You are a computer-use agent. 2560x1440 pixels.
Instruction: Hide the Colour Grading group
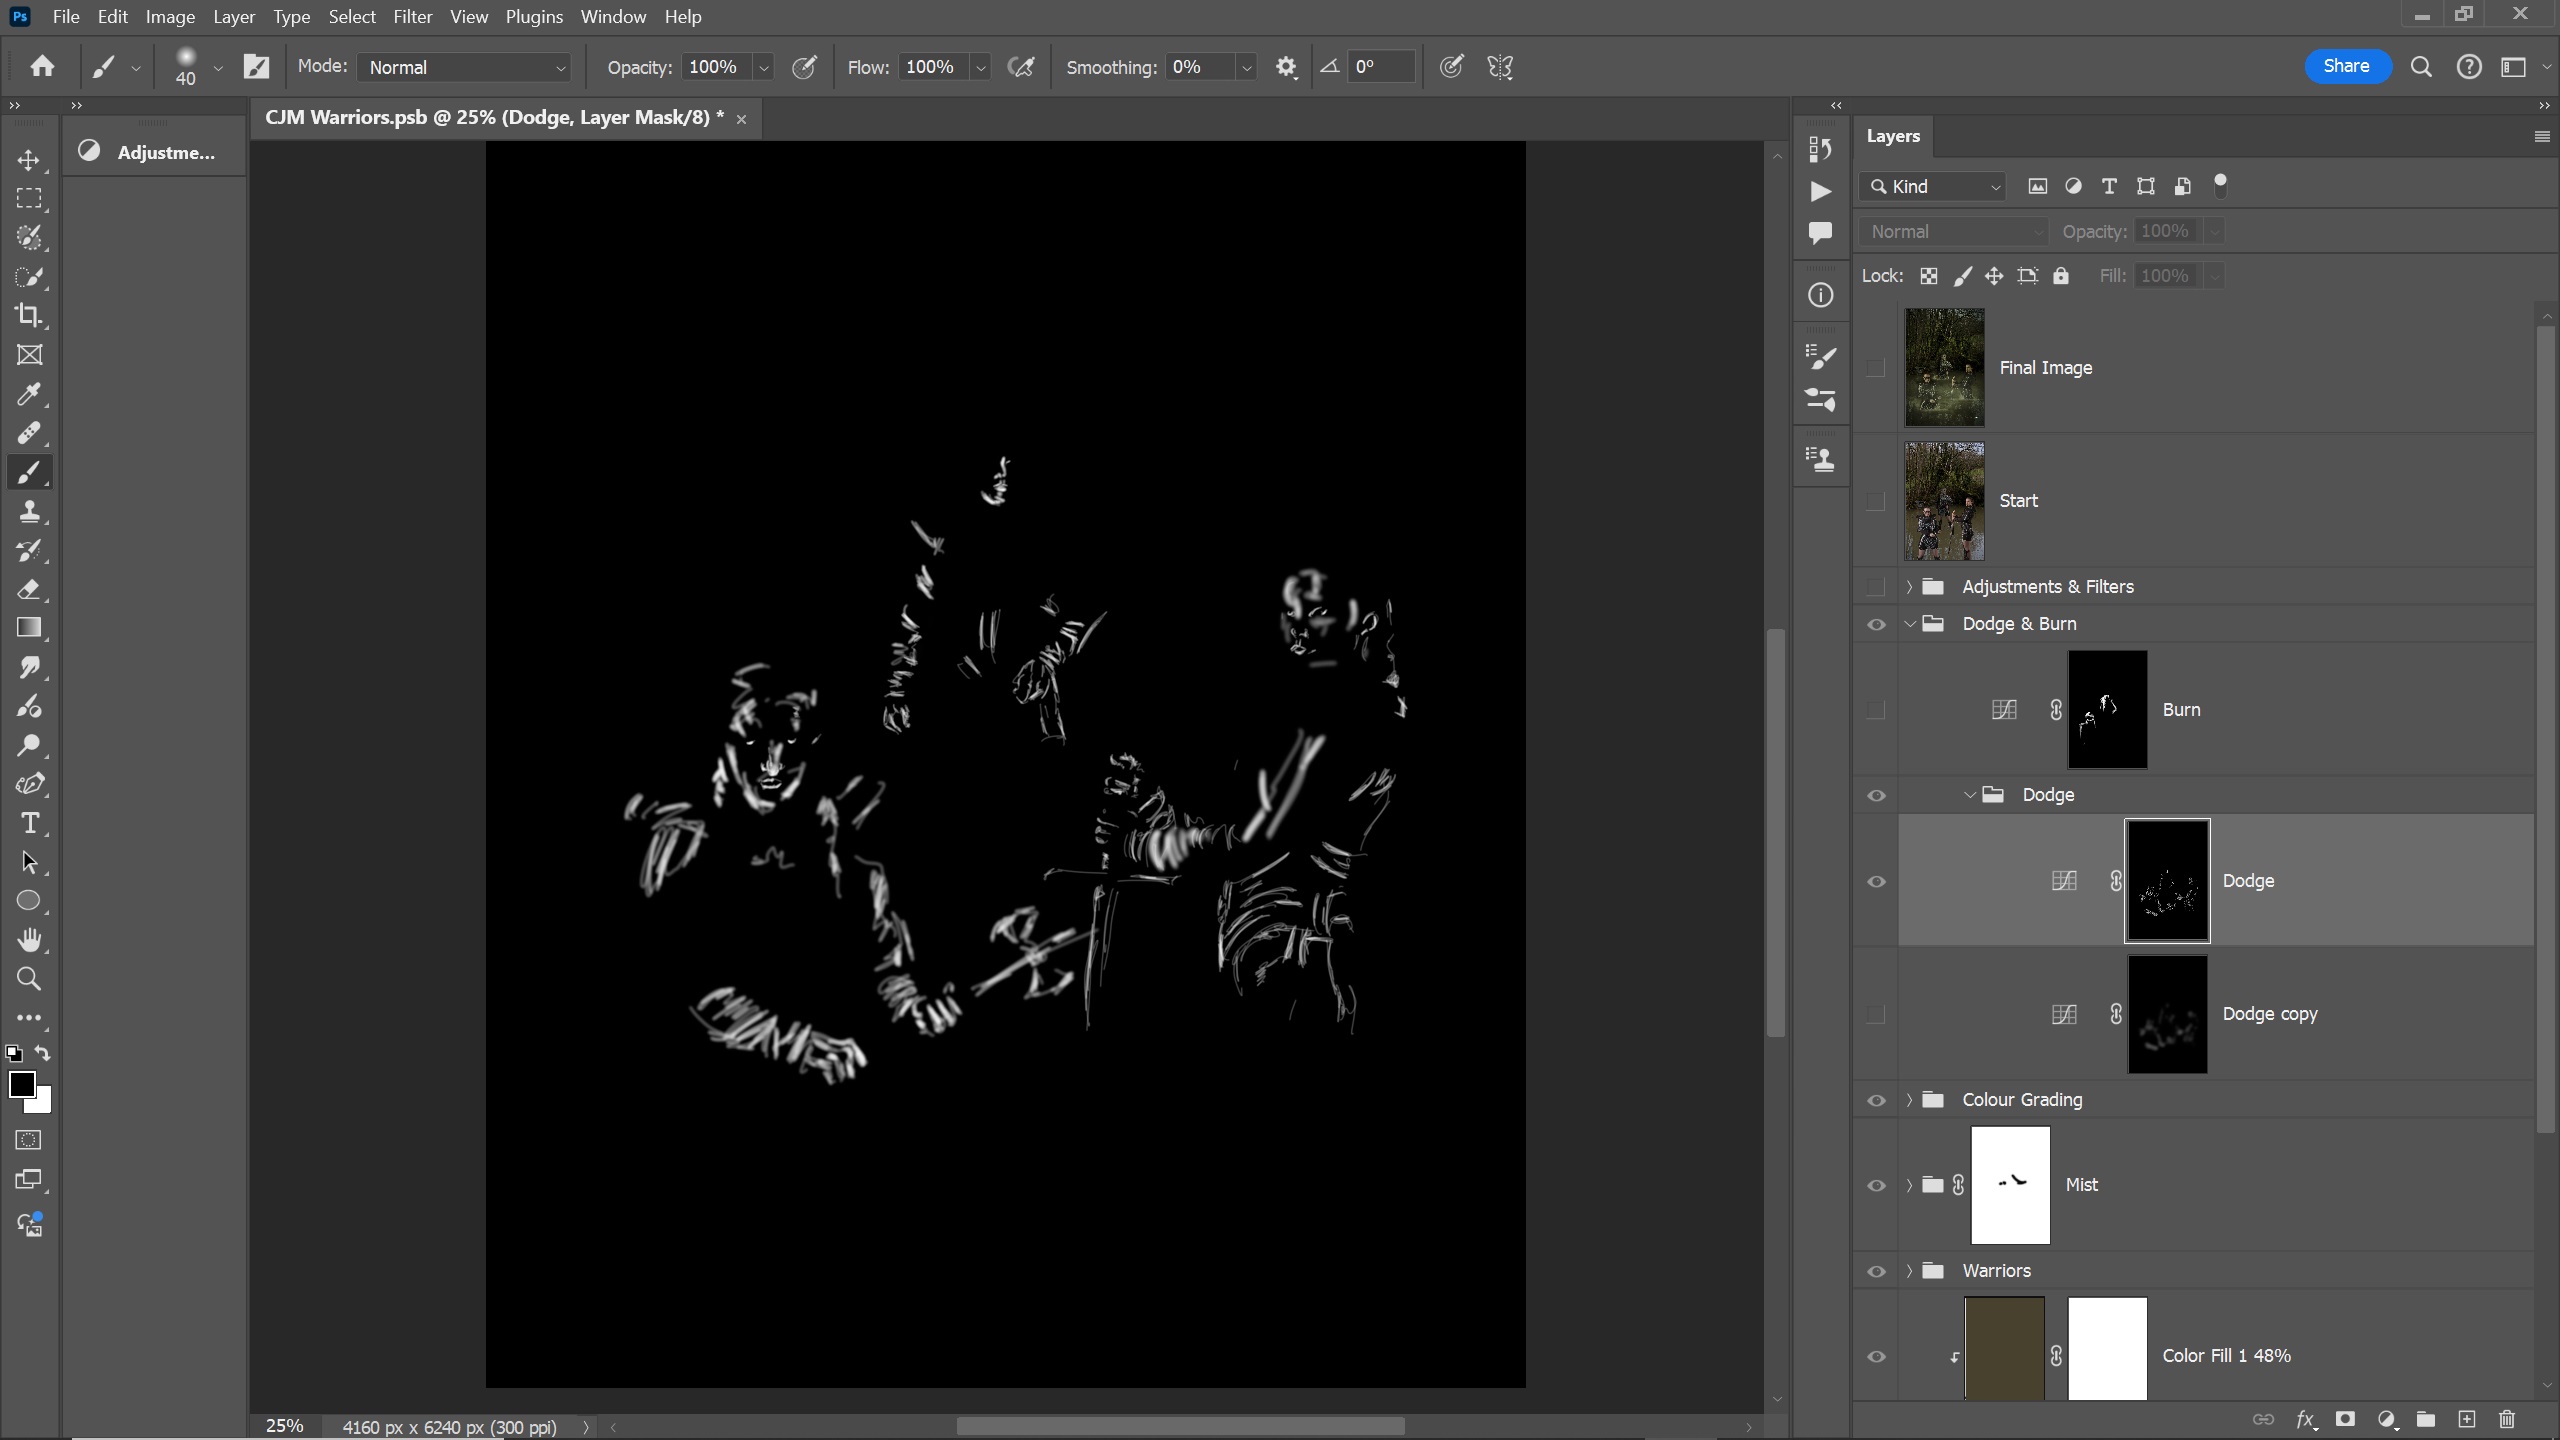(1876, 1100)
